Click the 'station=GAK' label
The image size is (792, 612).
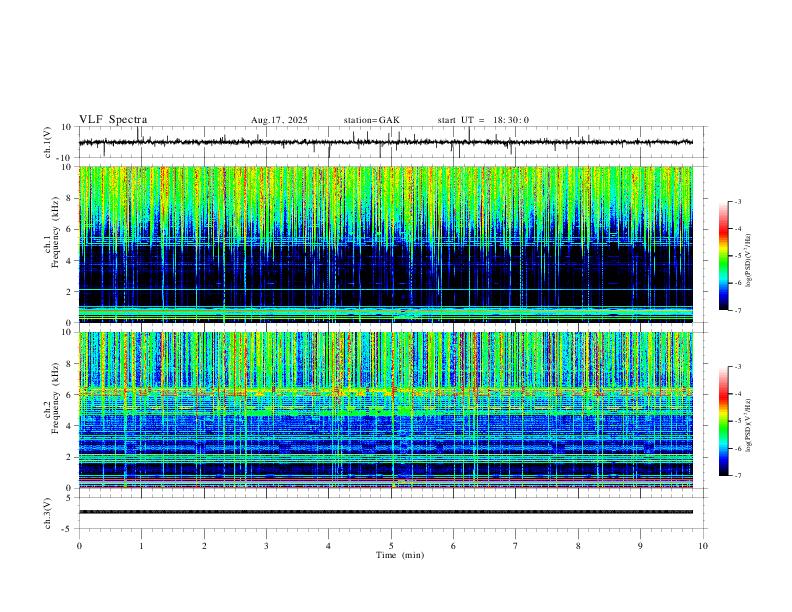371,120
